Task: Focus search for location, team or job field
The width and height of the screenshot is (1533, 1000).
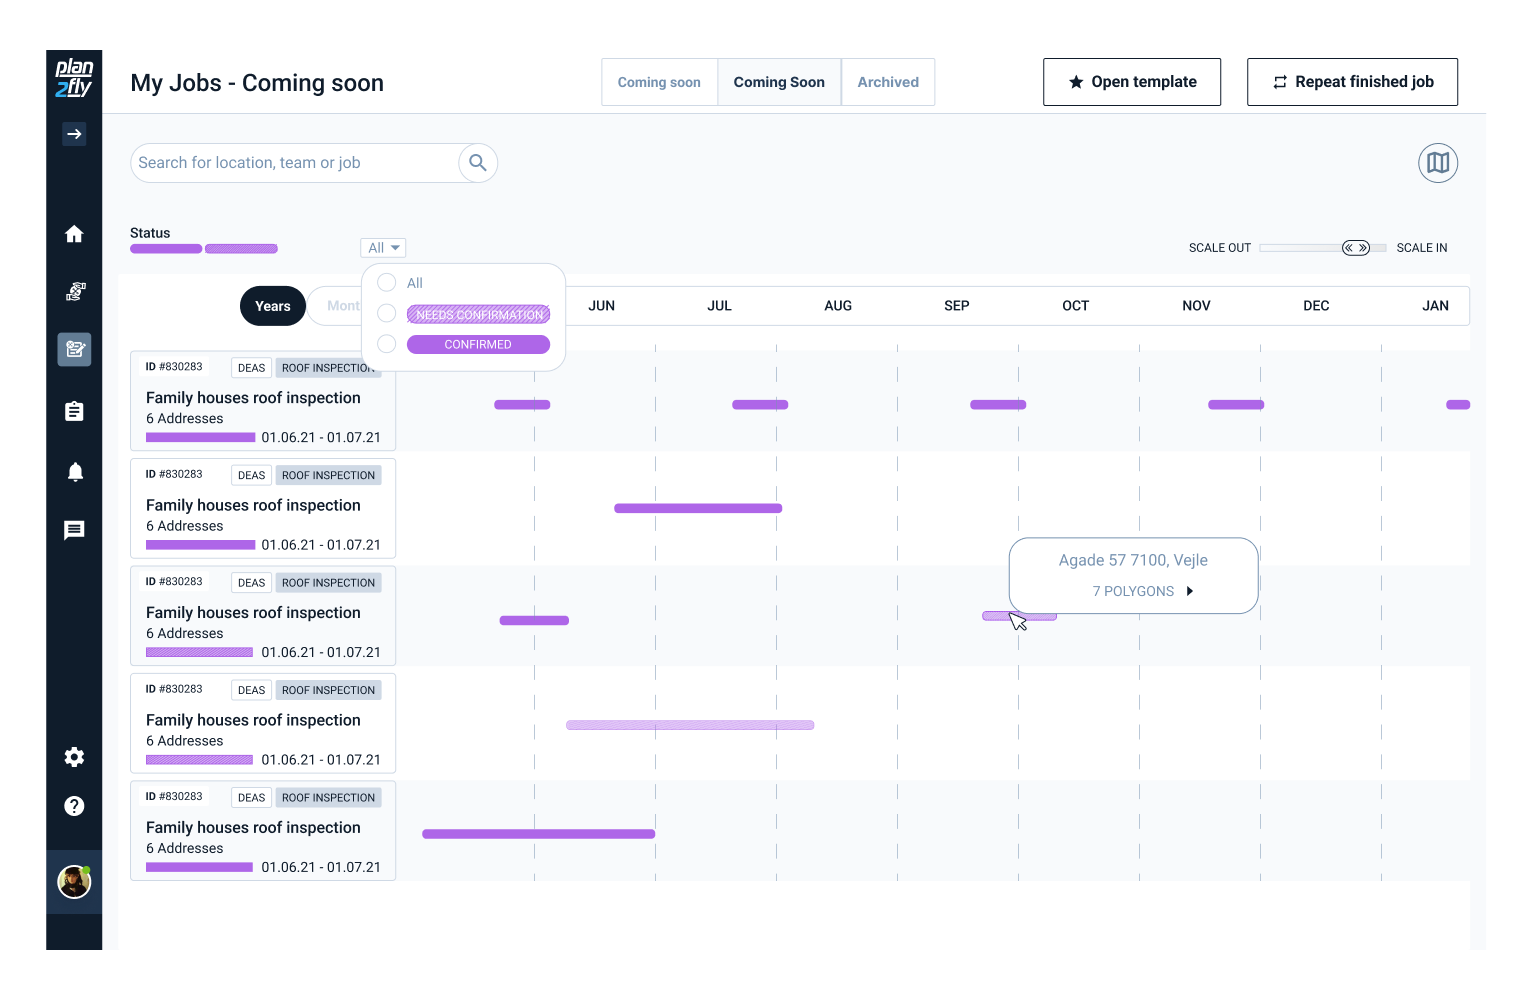Action: tap(295, 163)
